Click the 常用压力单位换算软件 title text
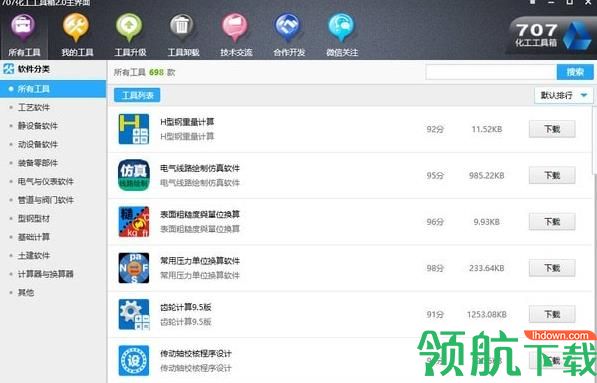The height and width of the screenshot is (383, 597). (200, 261)
